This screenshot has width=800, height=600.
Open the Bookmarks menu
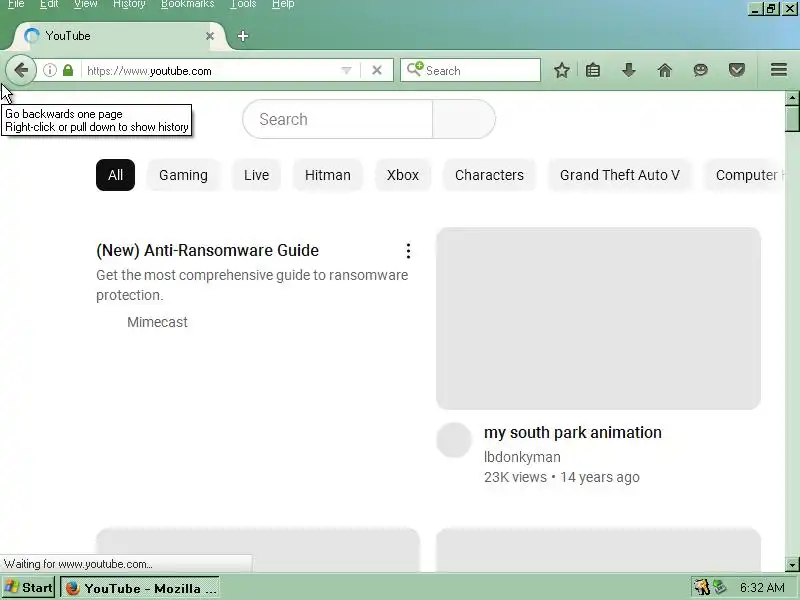(187, 4)
